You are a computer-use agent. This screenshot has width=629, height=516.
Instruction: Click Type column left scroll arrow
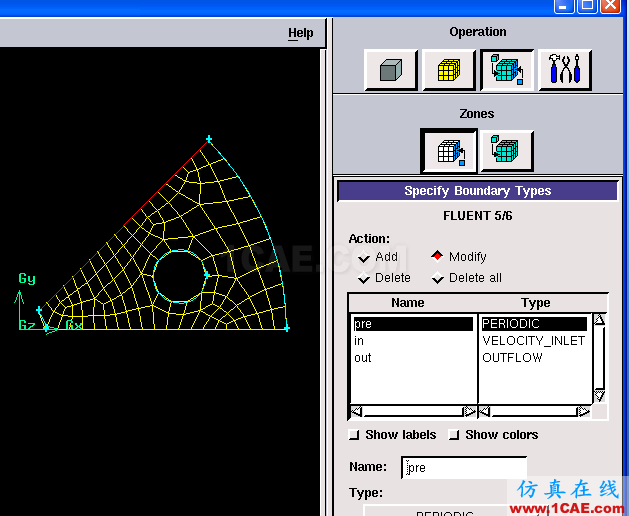[x=485, y=411]
